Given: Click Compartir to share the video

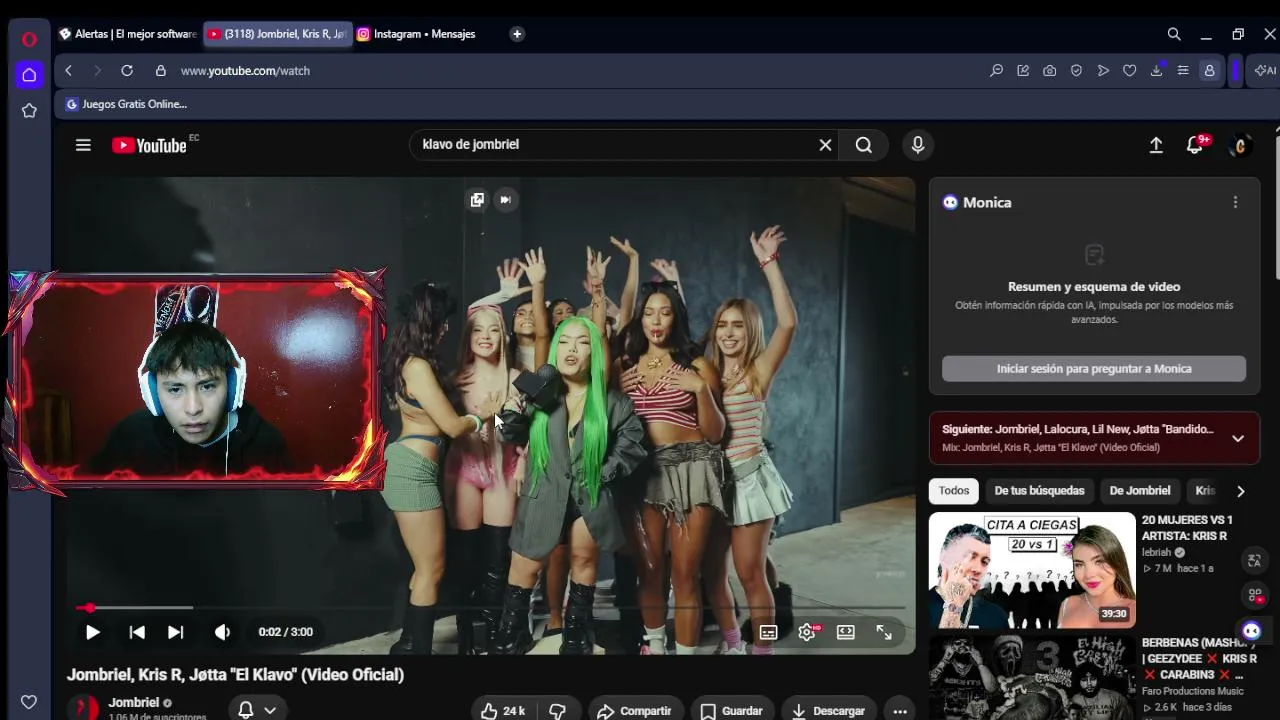Looking at the screenshot, I should [635, 711].
